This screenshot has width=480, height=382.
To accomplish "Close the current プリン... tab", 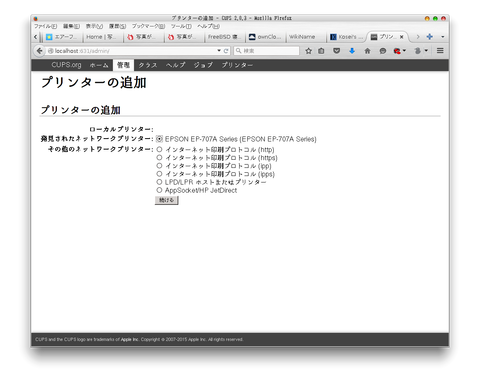I will (x=402, y=37).
